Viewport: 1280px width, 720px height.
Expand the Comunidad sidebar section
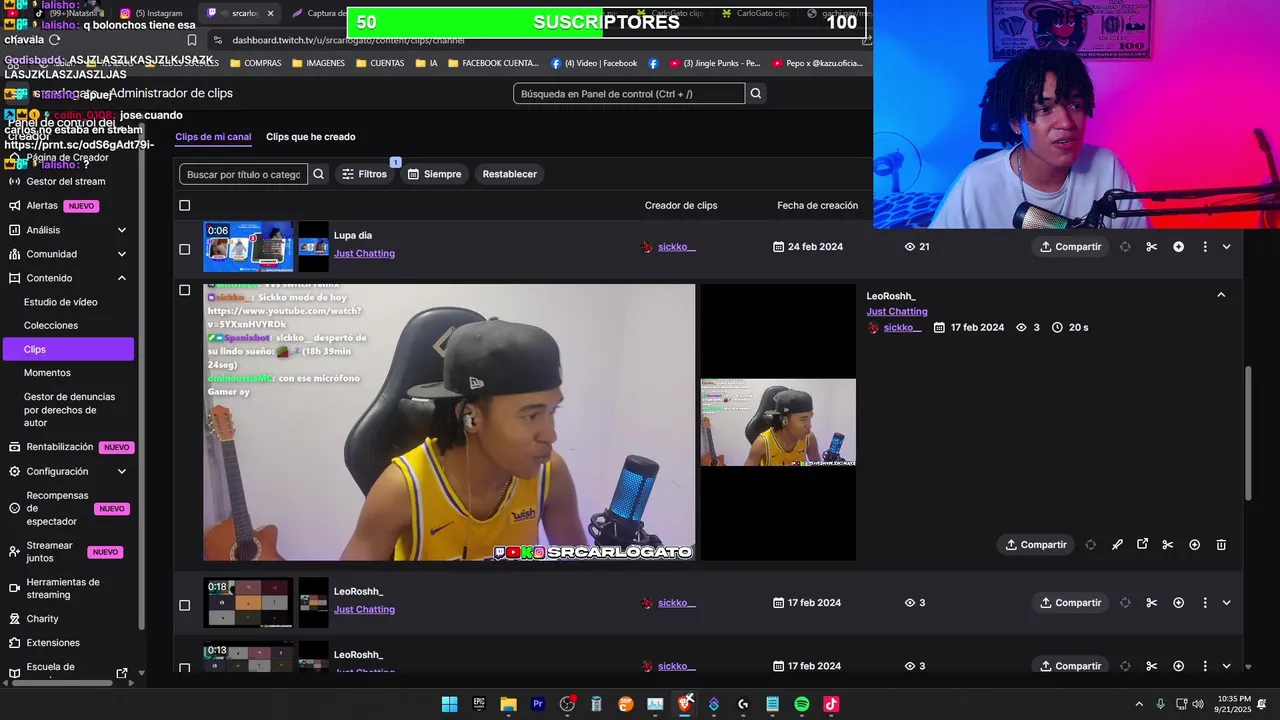[x=122, y=254]
